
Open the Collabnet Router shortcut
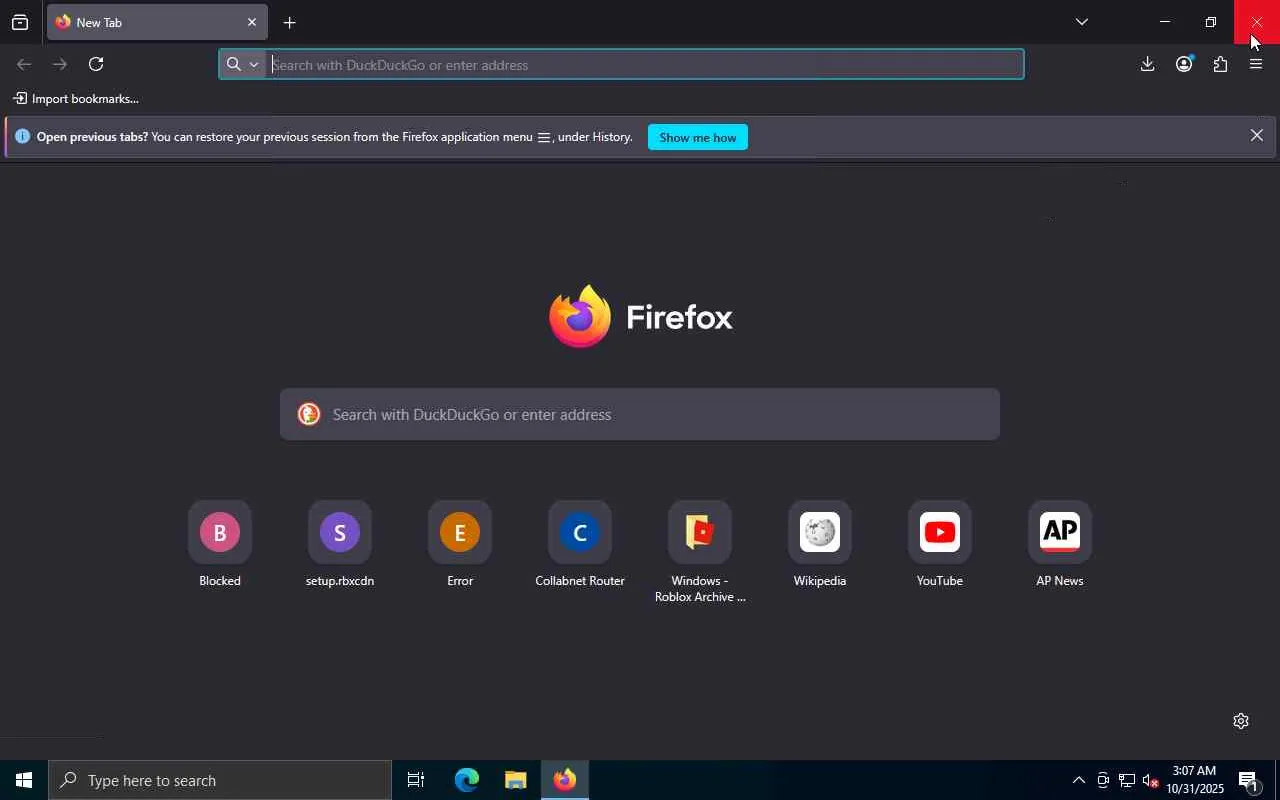tap(580, 544)
